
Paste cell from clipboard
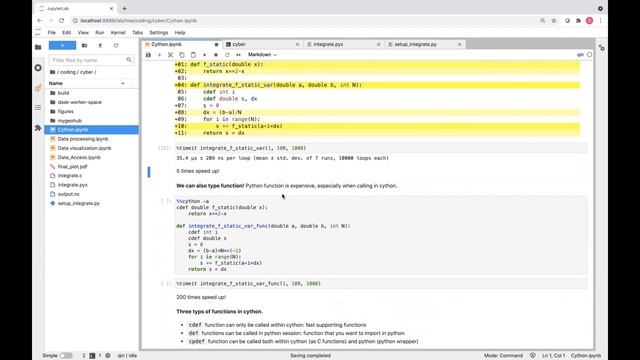pos(193,55)
